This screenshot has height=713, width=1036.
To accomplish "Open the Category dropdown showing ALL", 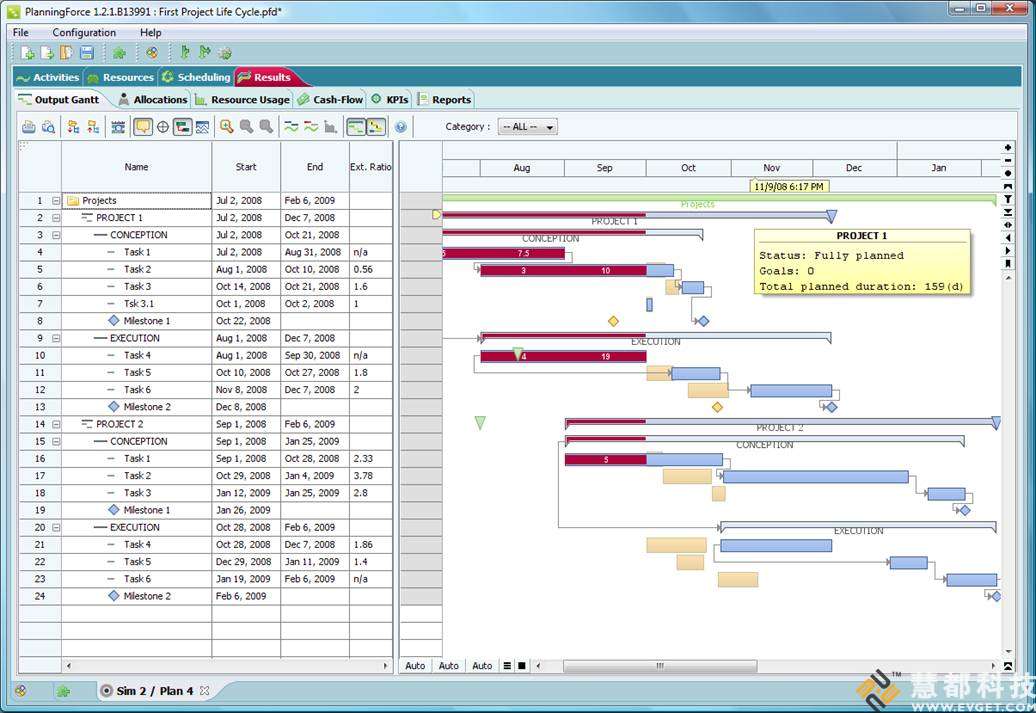I will [x=527, y=127].
